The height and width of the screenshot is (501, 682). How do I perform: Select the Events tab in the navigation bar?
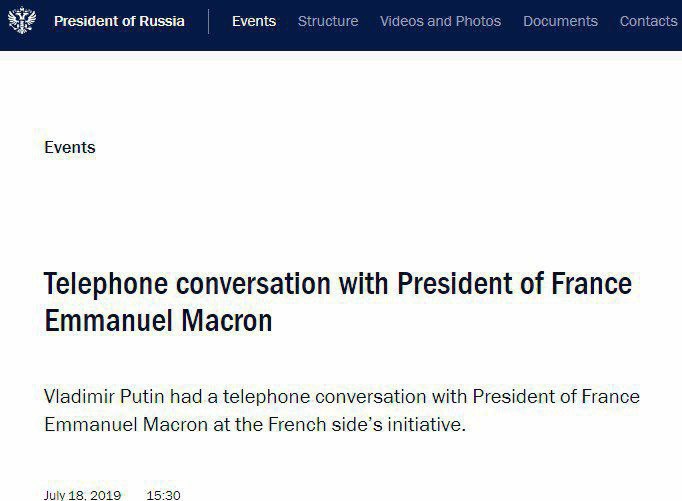point(254,21)
